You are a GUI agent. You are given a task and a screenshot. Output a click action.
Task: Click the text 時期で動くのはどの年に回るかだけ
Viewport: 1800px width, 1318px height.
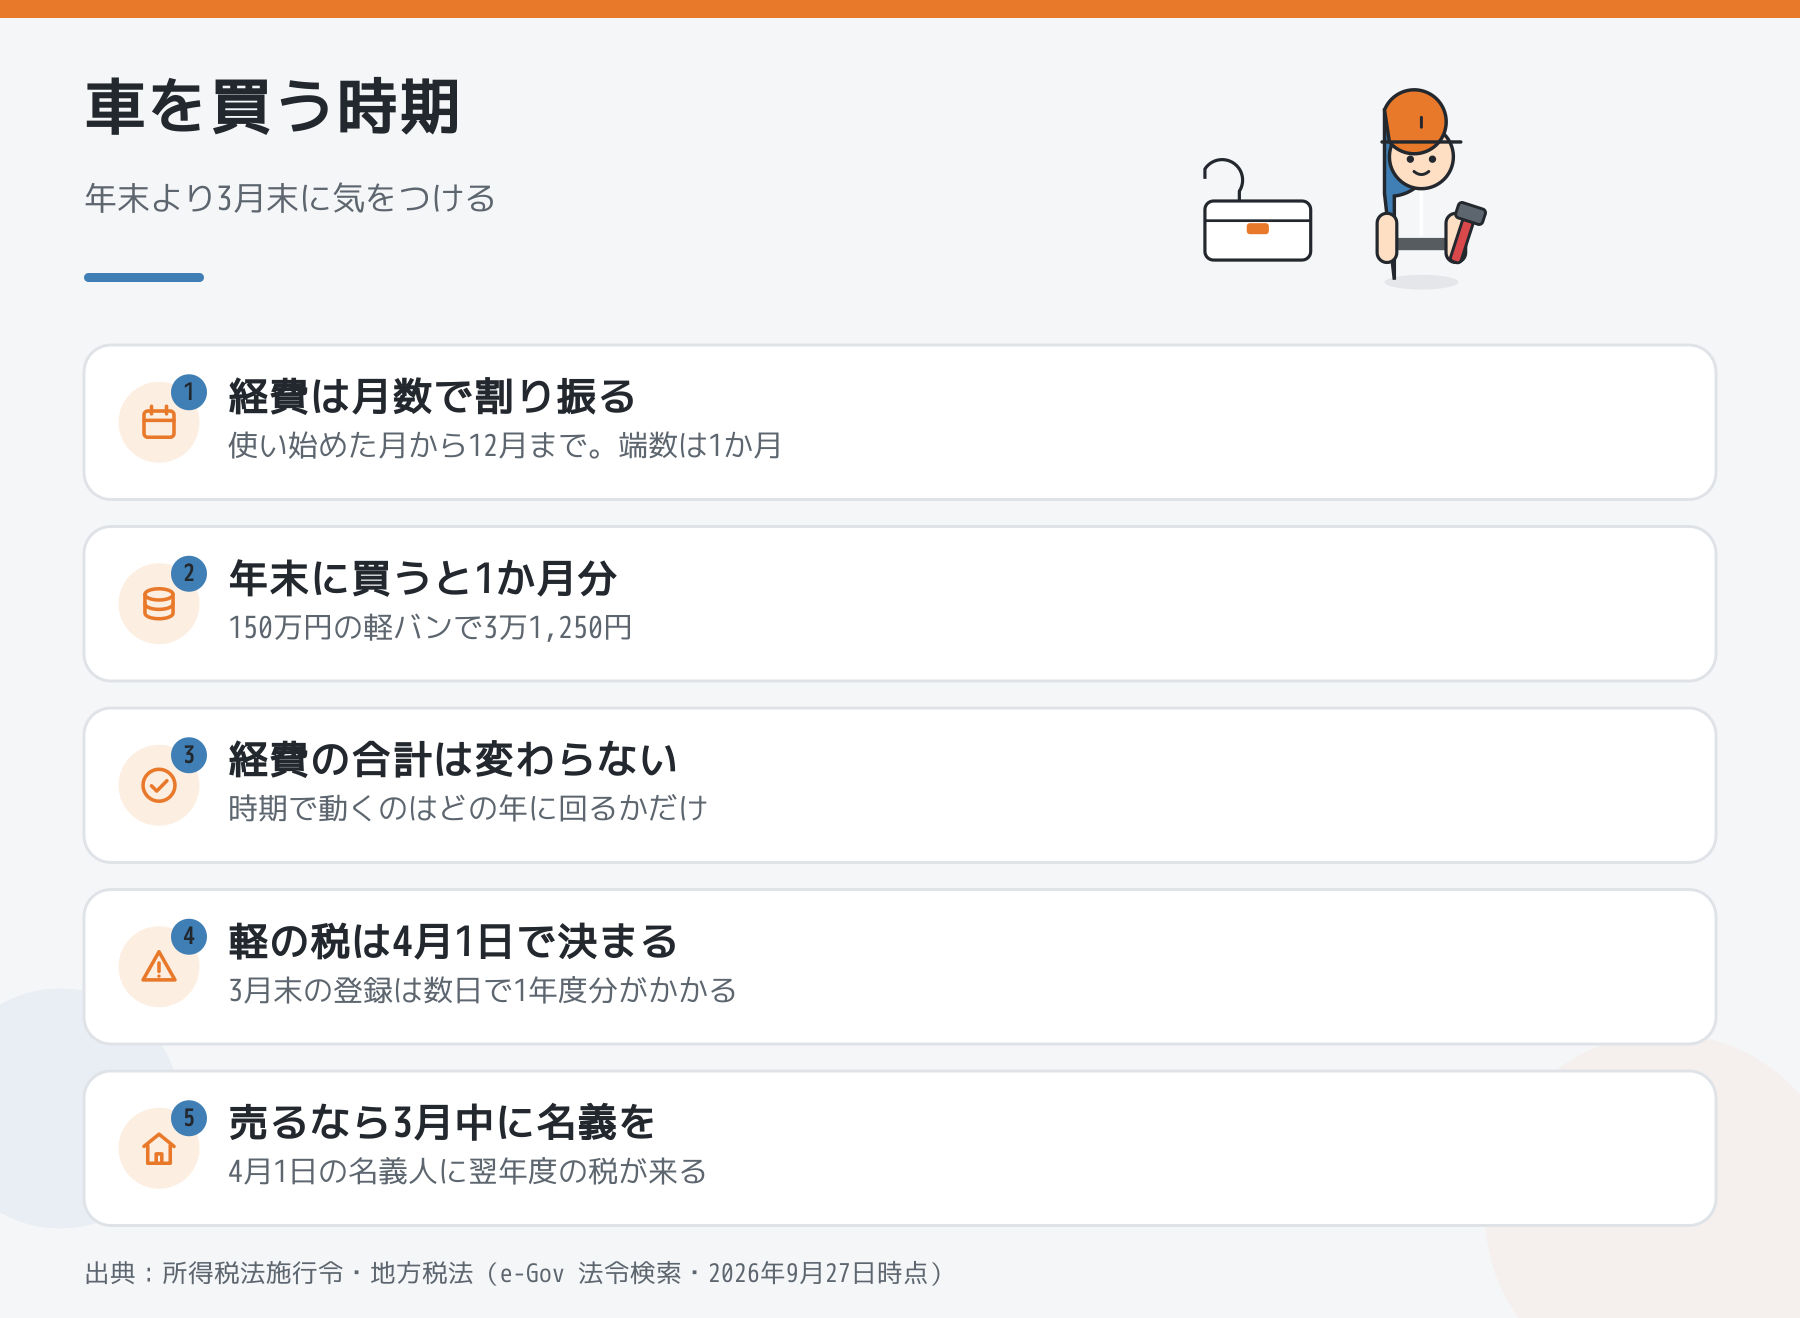click(x=468, y=808)
